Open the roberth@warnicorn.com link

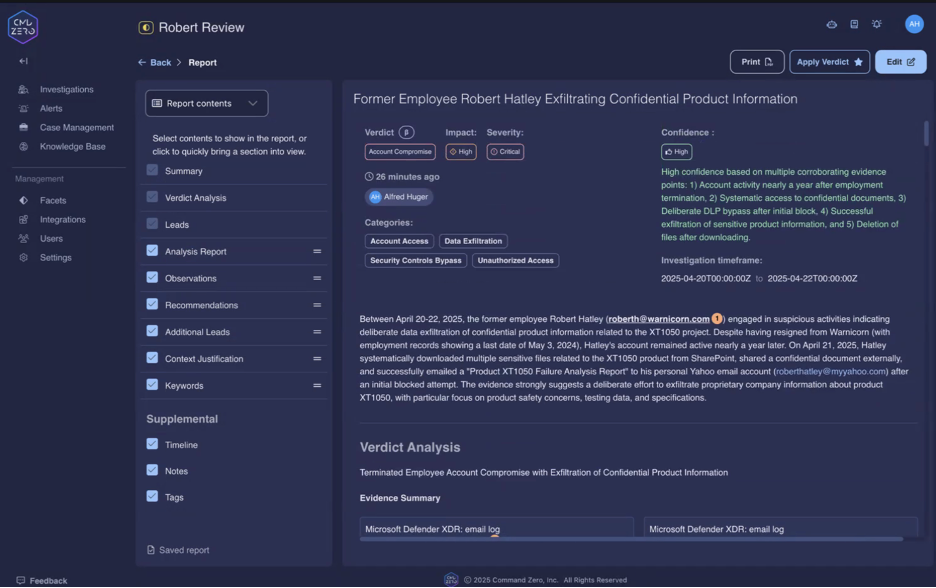tap(659, 319)
